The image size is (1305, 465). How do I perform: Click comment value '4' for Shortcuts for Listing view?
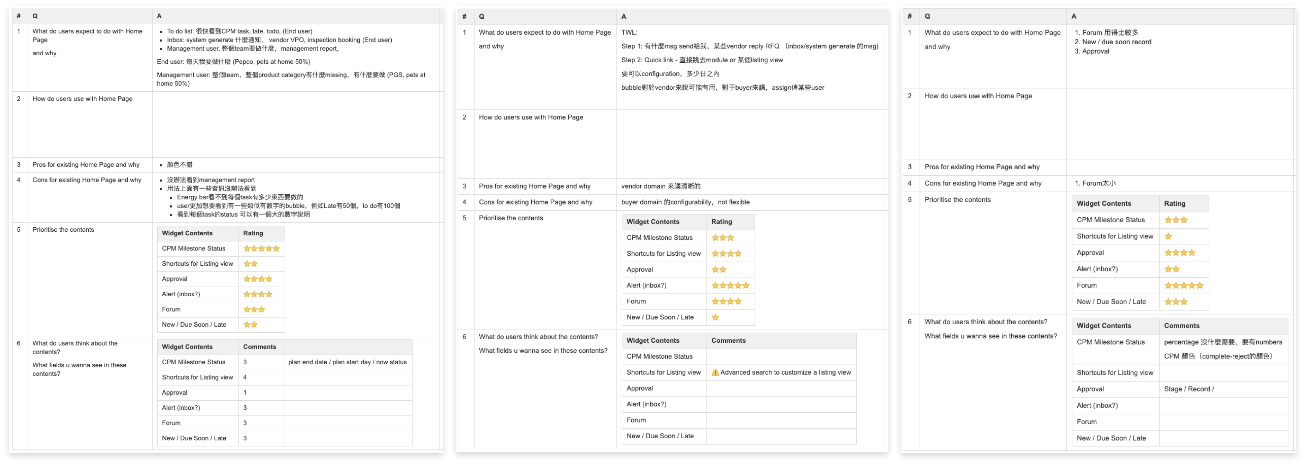coord(245,377)
